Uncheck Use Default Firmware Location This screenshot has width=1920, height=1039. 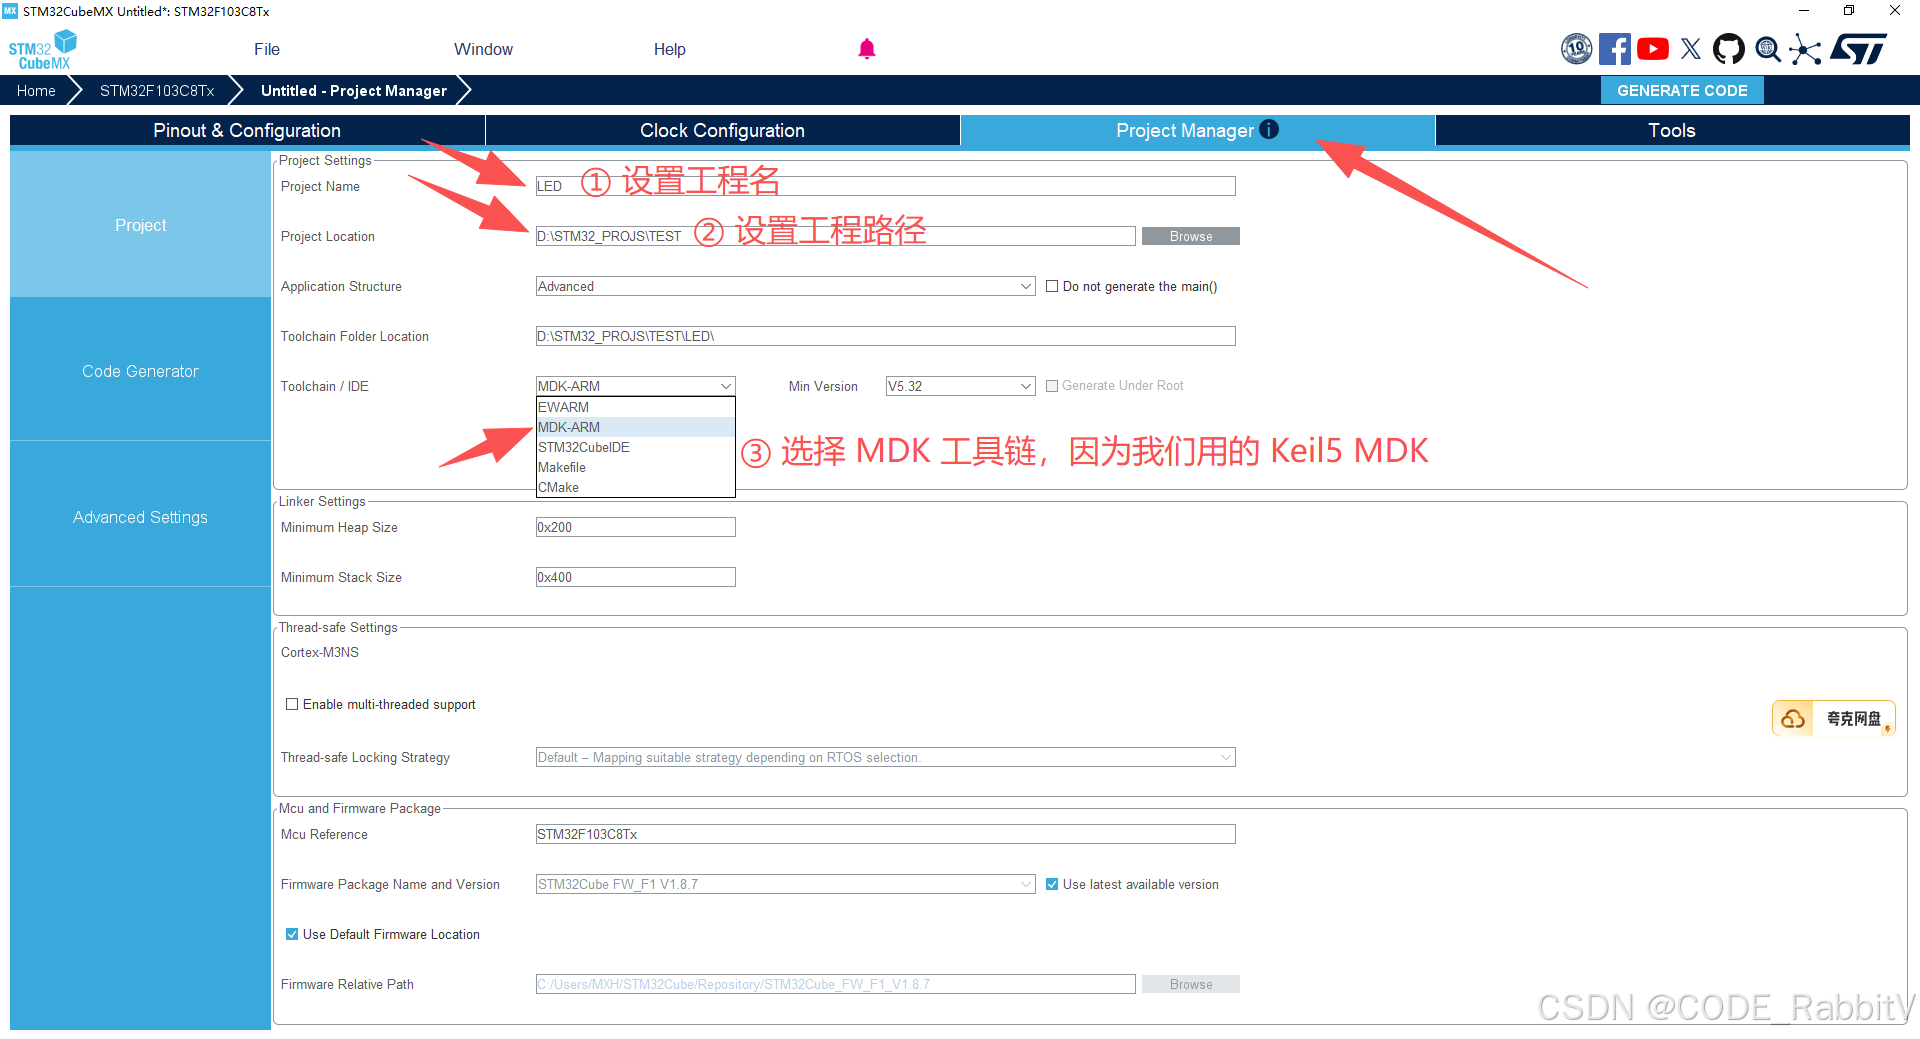292,934
